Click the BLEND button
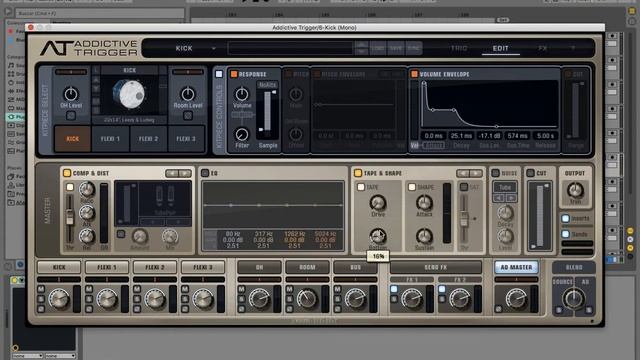The width and height of the screenshot is (640, 360). click(x=574, y=267)
